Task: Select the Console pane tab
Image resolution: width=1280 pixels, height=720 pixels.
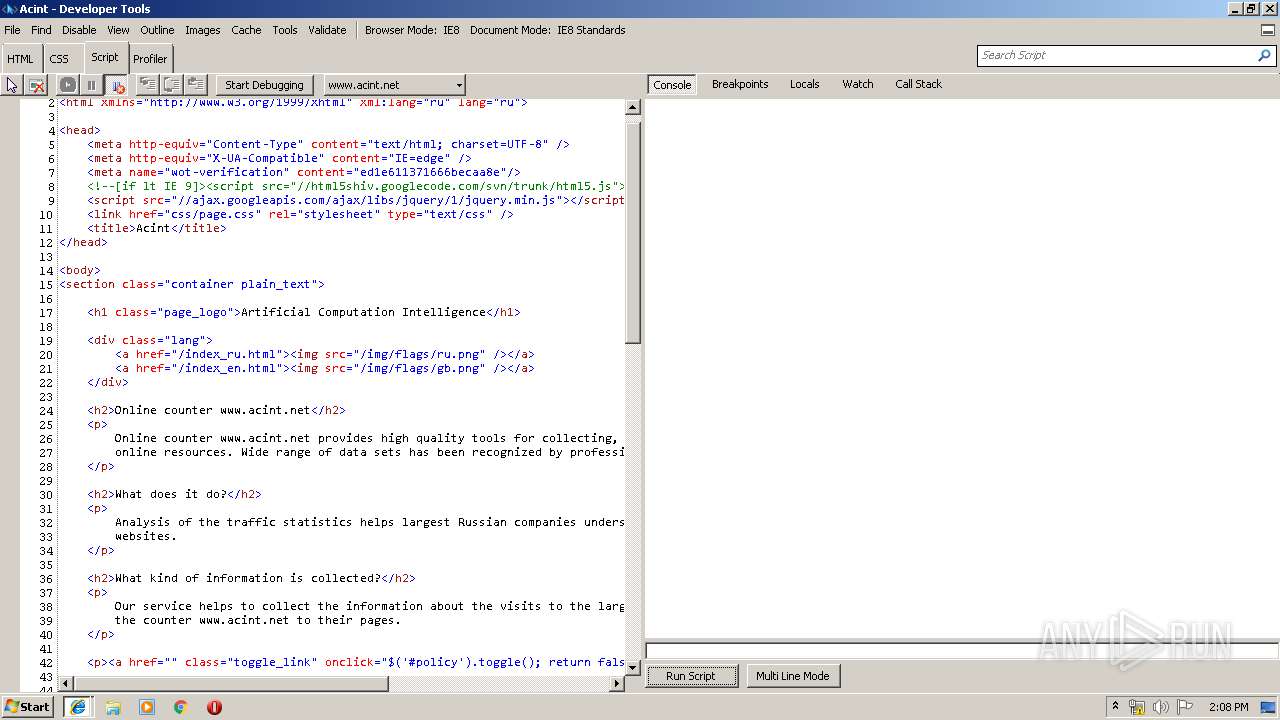Action: [x=672, y=85]
